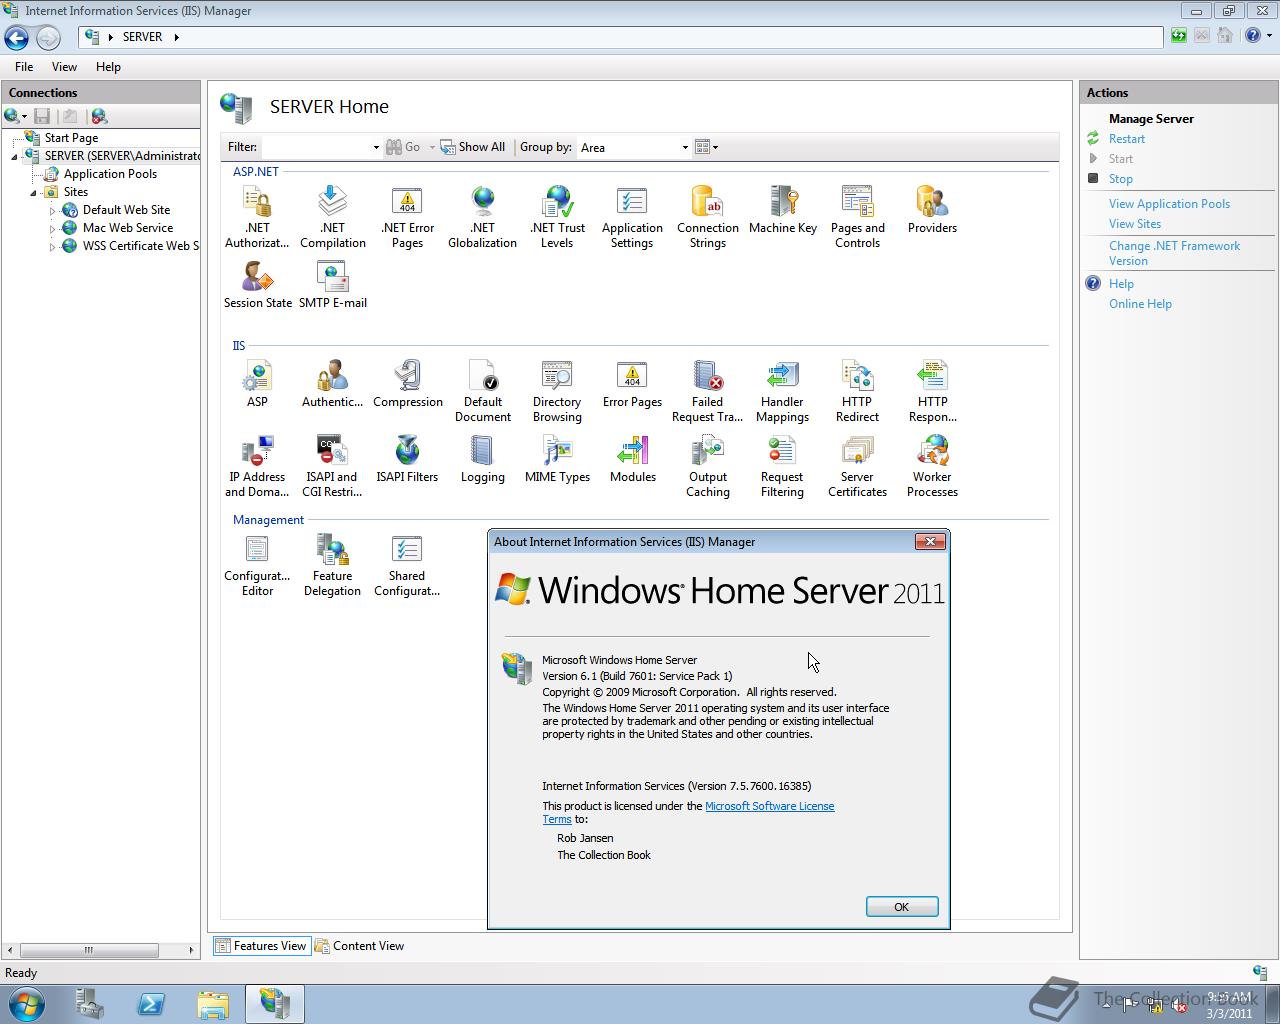
Task: Click View Application Pools link
Action: [x=1169, y=204]
